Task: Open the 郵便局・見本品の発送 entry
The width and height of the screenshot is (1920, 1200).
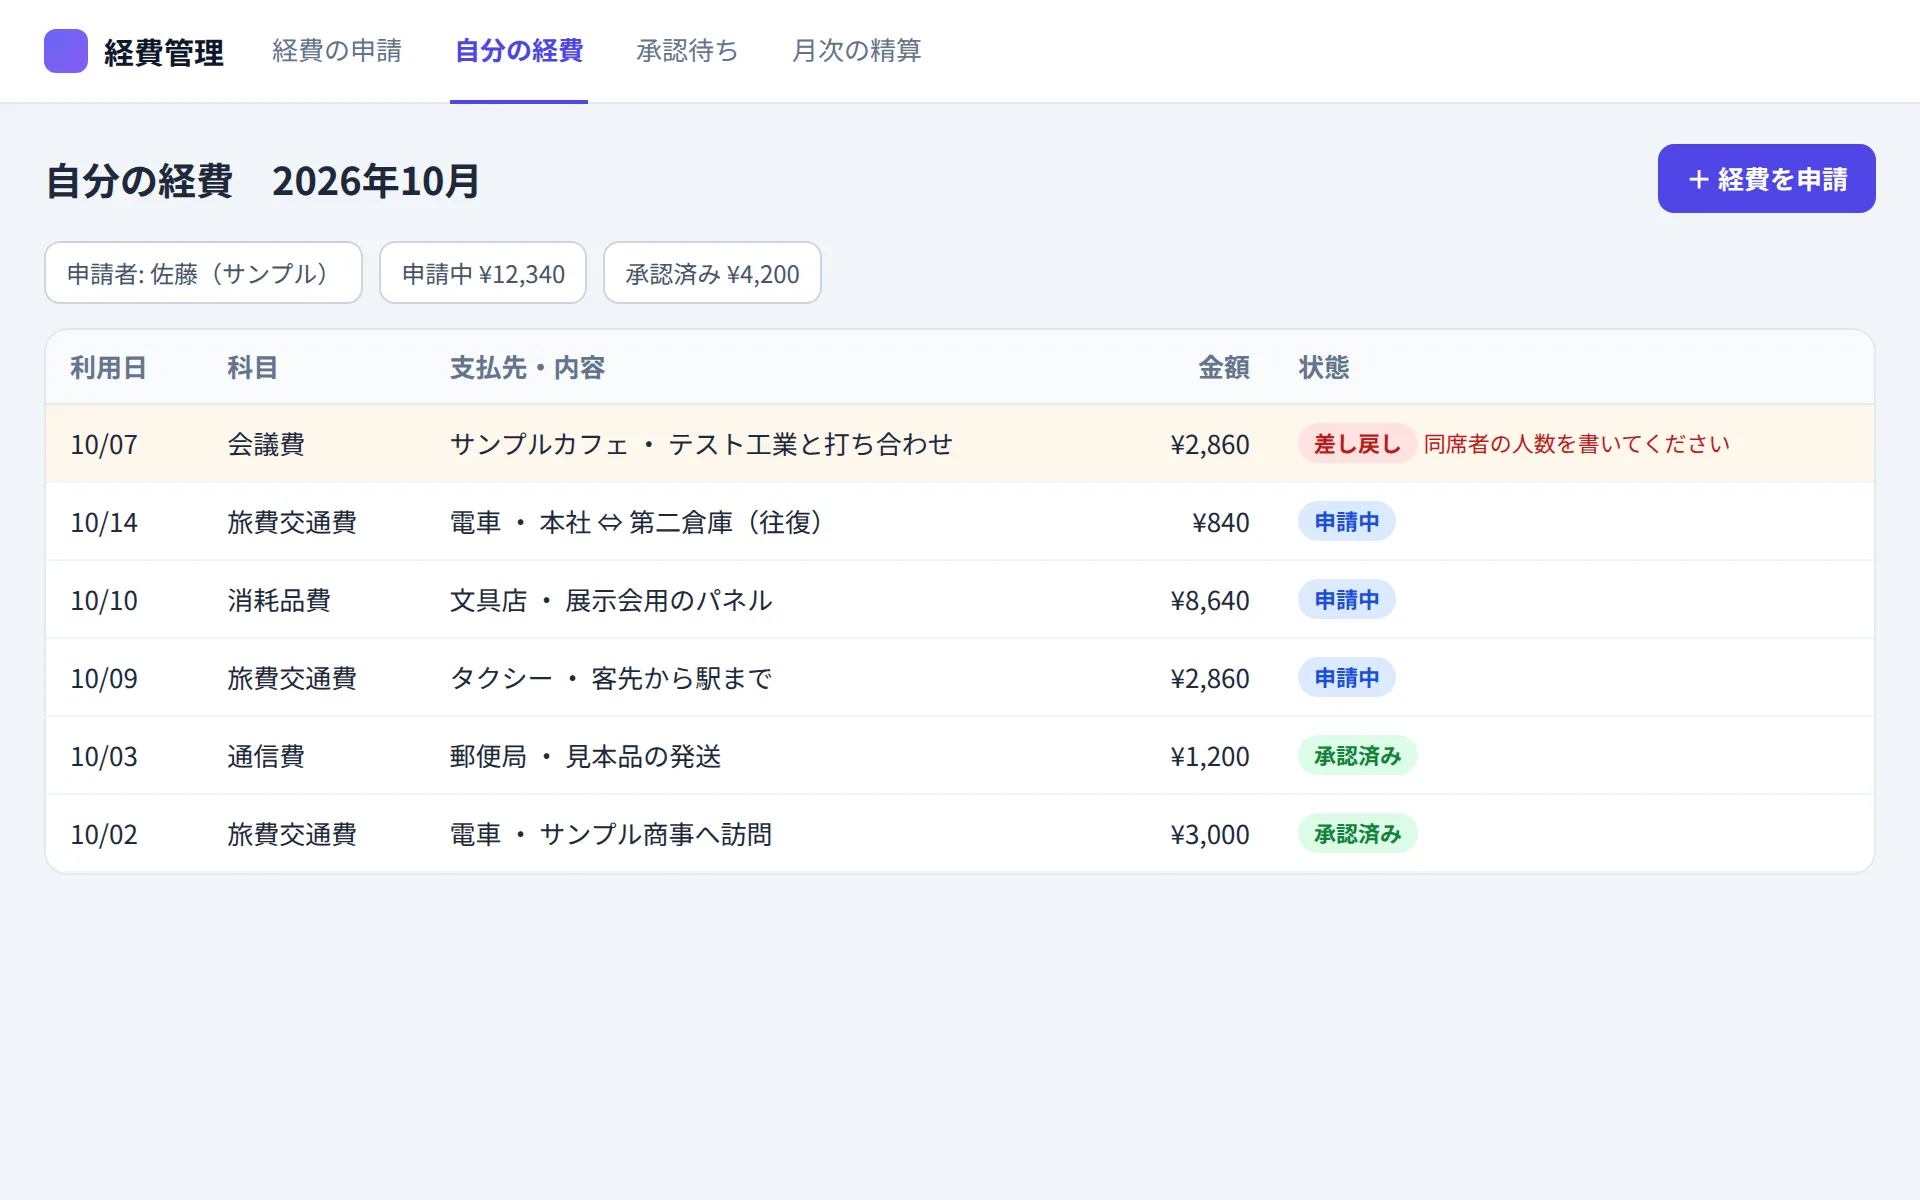Action: [586, 756]
